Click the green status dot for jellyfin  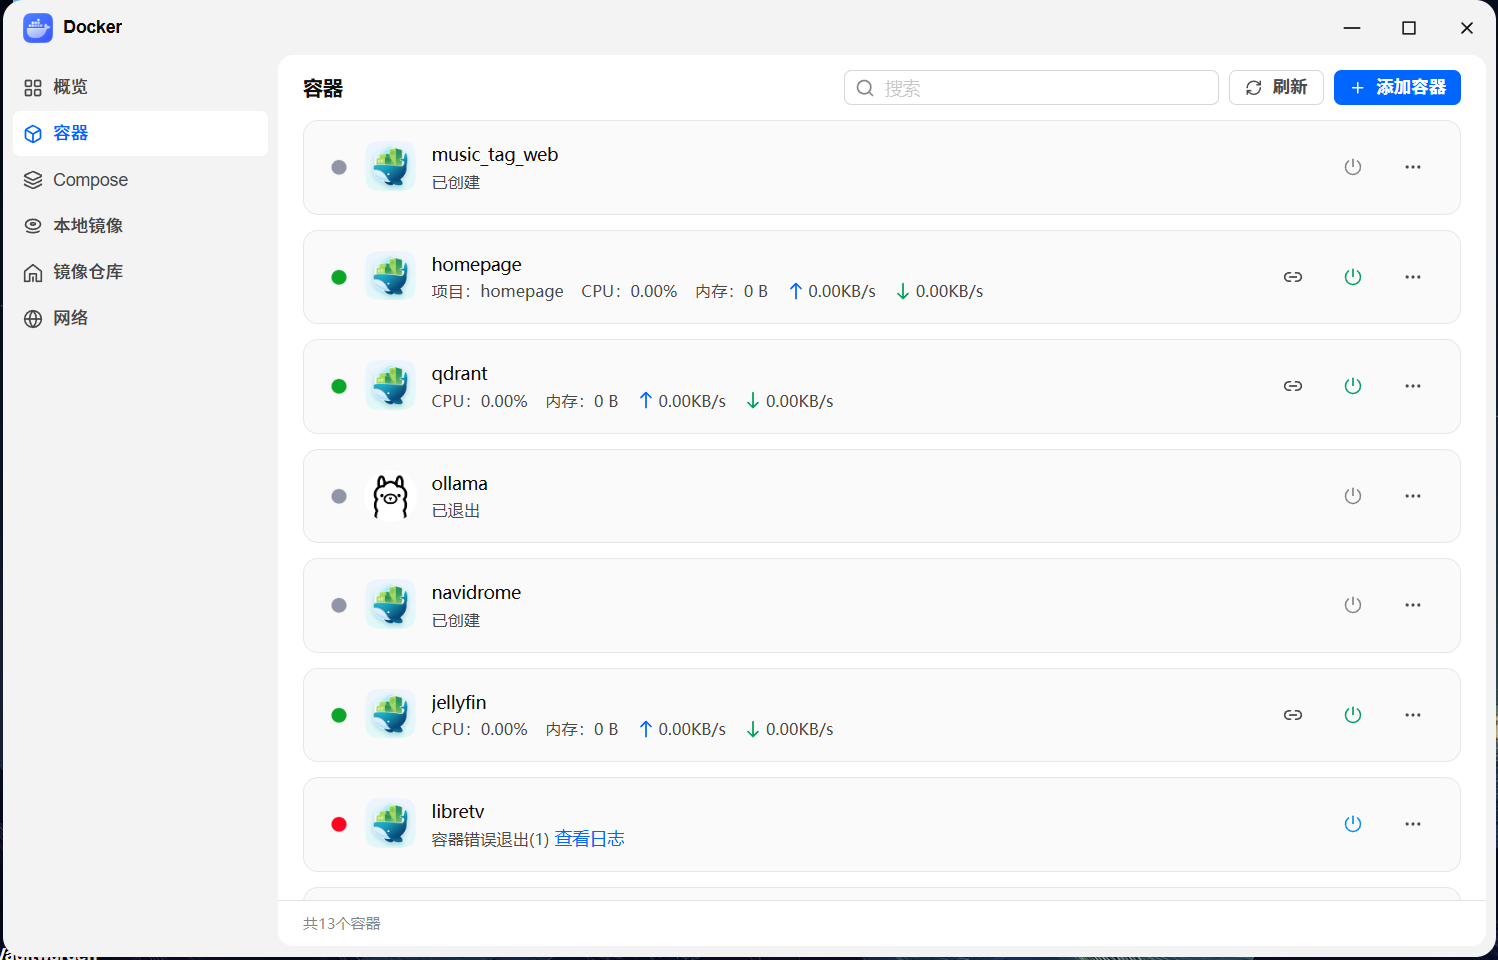[x=339, y=715]
